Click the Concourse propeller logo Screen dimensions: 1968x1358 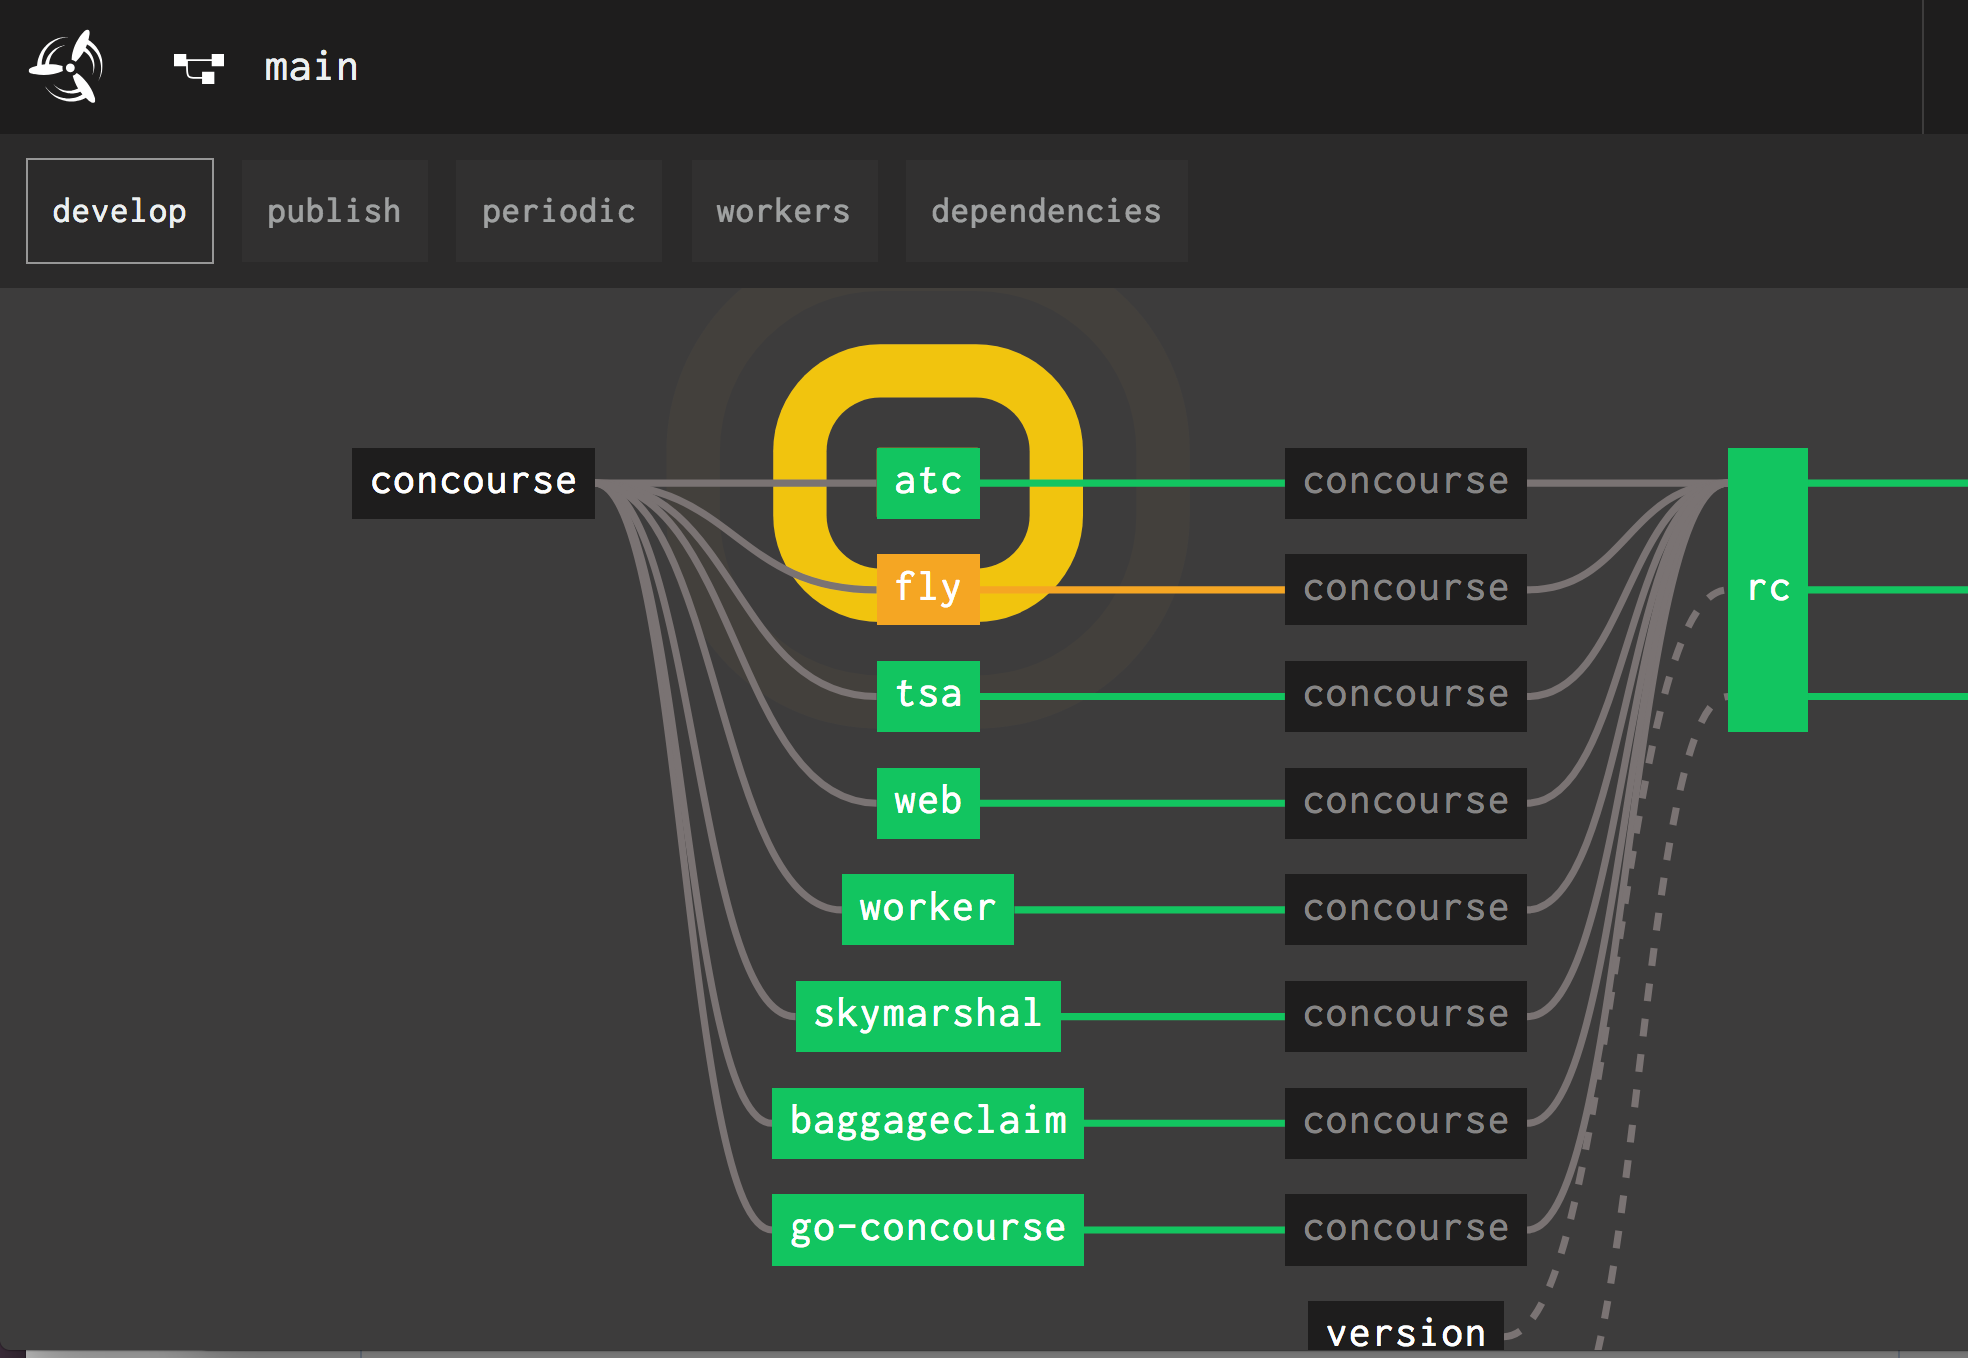[x=66, y=67]
